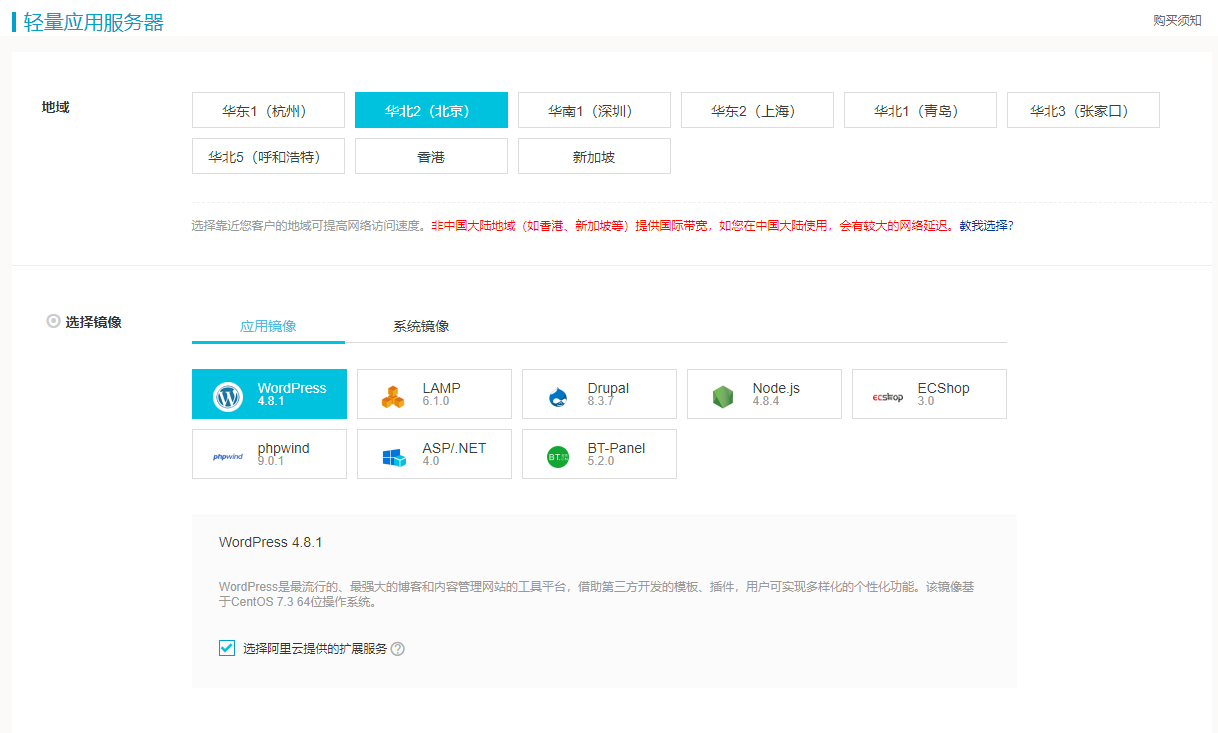Switch to the 应用镜像 tab

coord(268,326)
